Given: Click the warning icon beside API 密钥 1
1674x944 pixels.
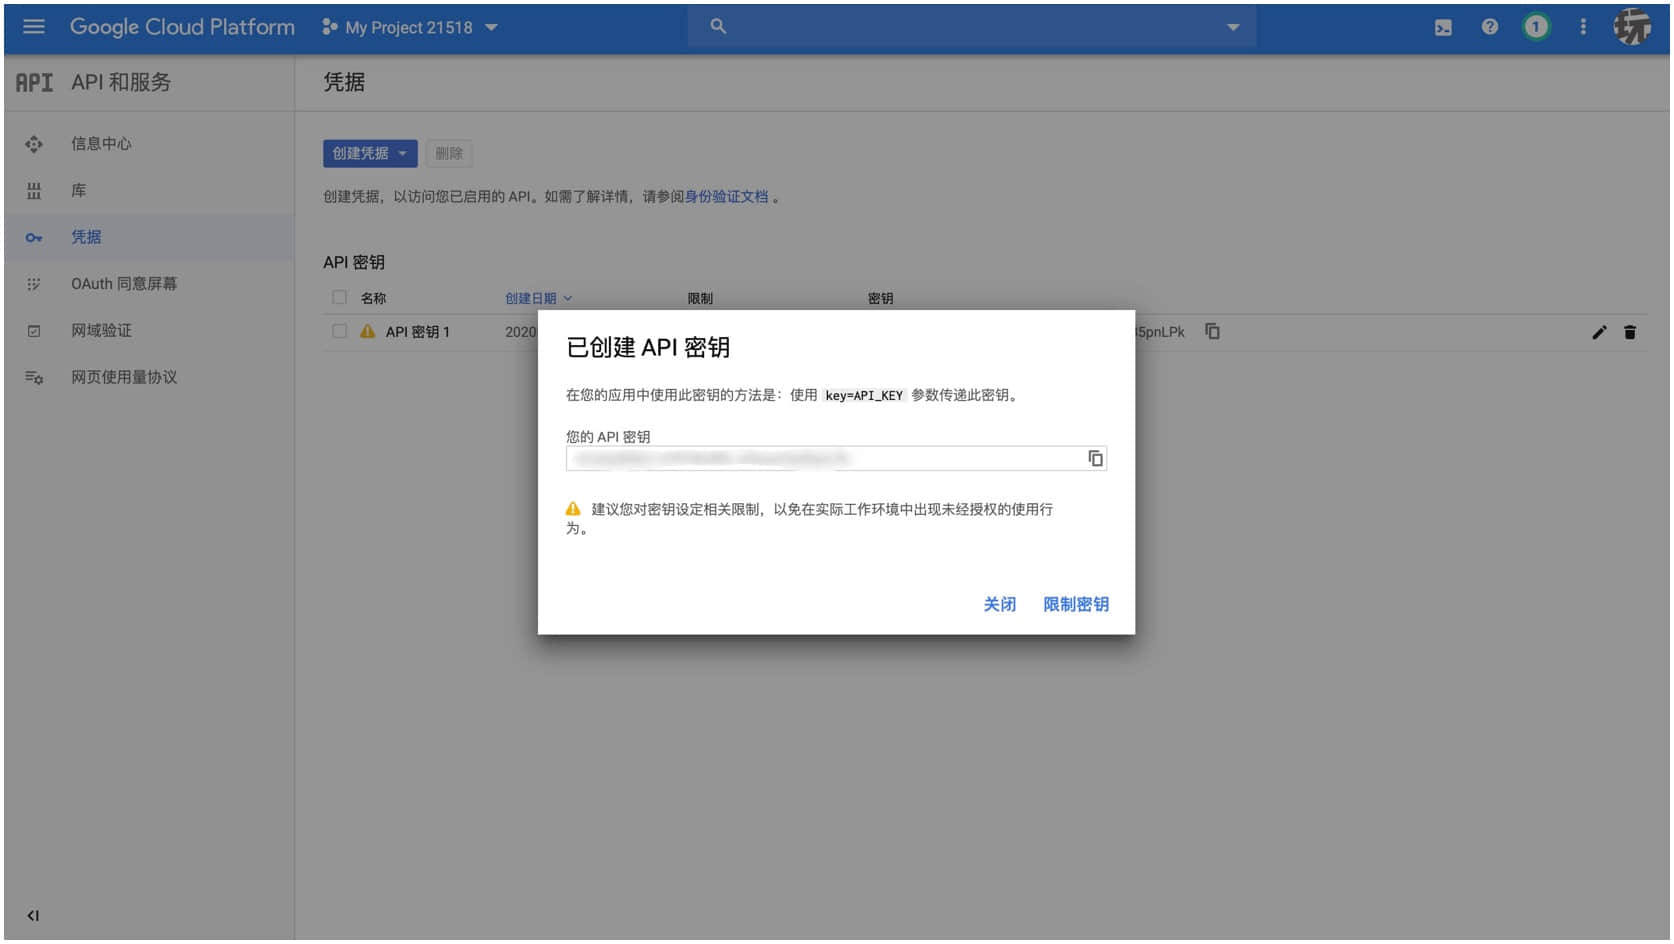Looking at the screenshot, I should [x=367, y=331].
